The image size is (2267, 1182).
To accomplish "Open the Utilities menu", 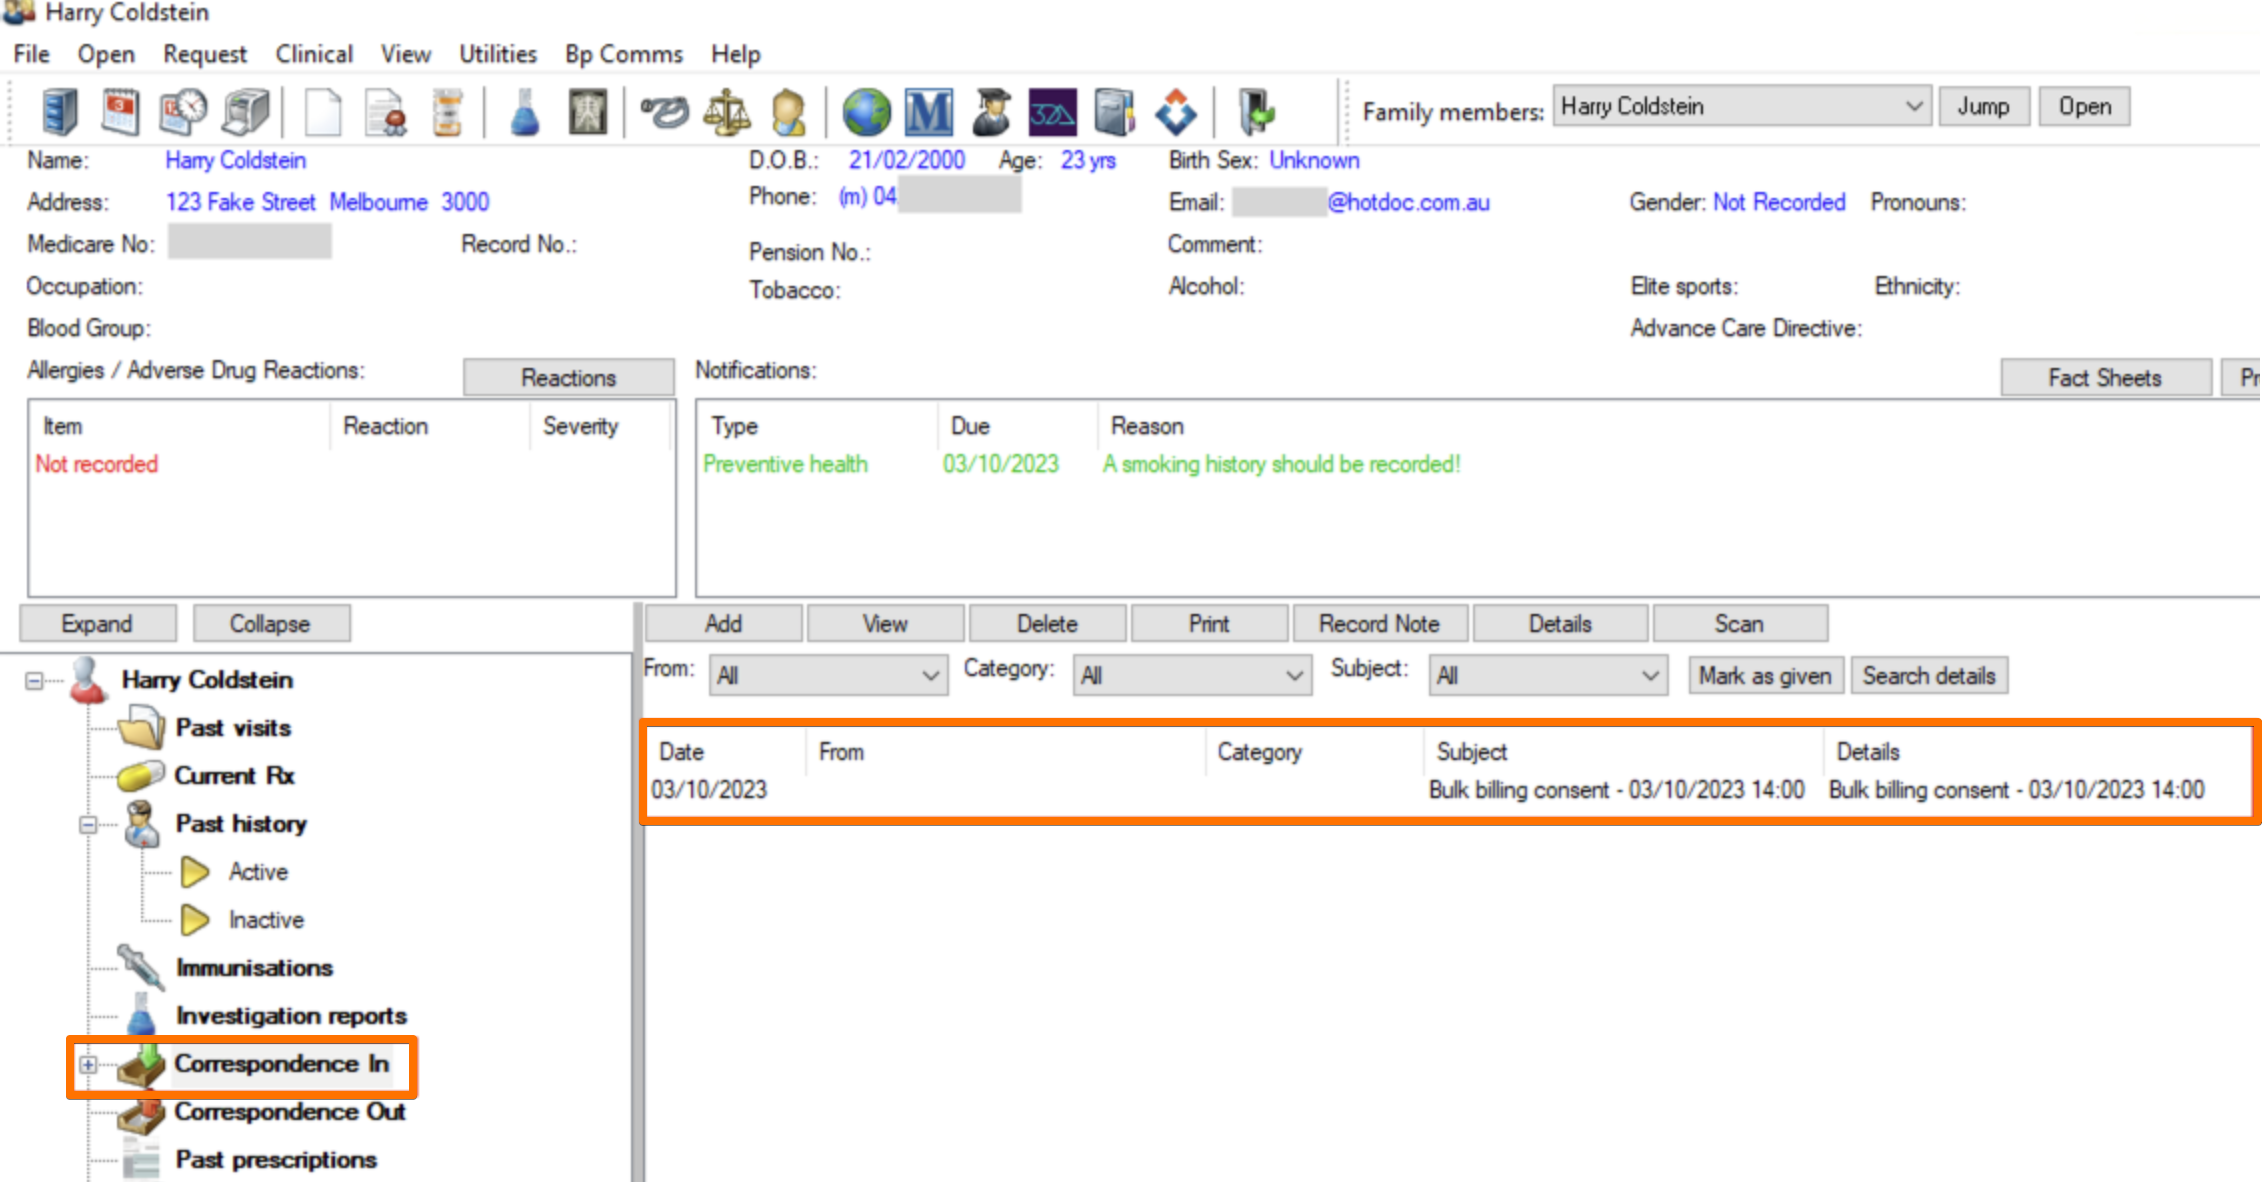I will [498, 54].
